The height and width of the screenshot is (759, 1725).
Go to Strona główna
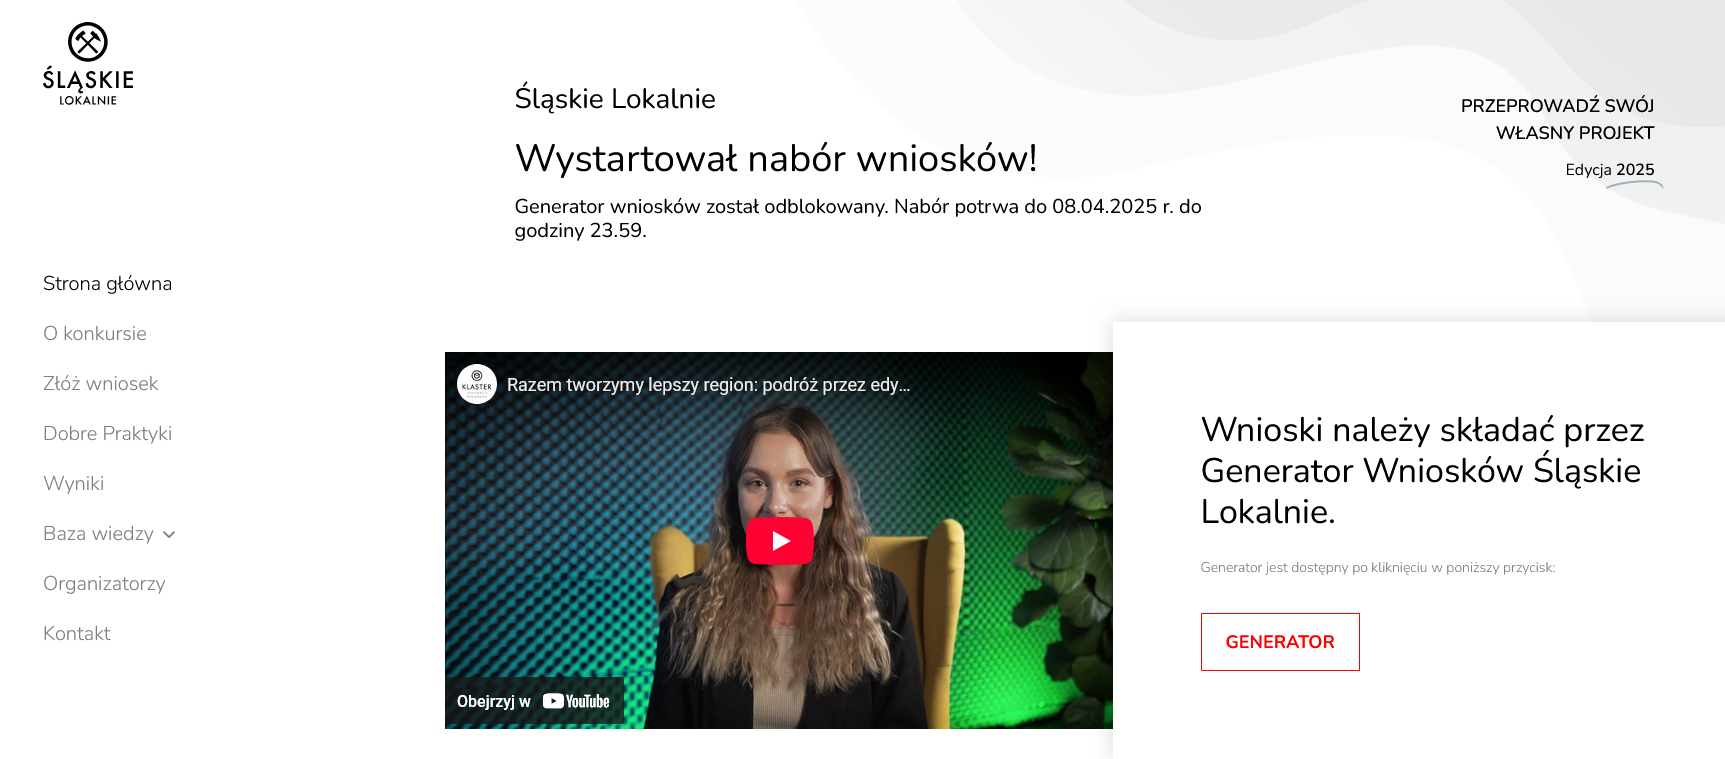pos(107,284)
